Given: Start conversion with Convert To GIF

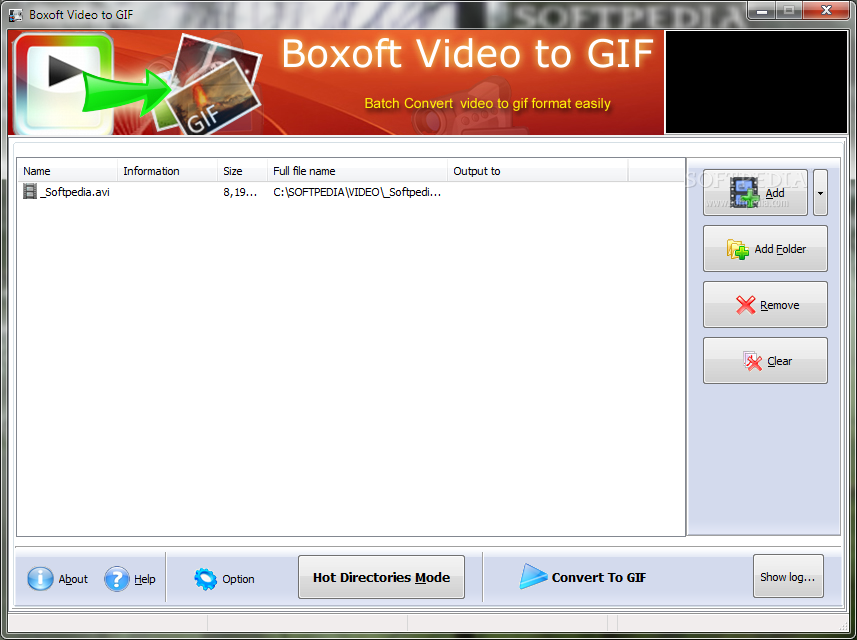Looking at the screenshot, I should pos(583,577).
